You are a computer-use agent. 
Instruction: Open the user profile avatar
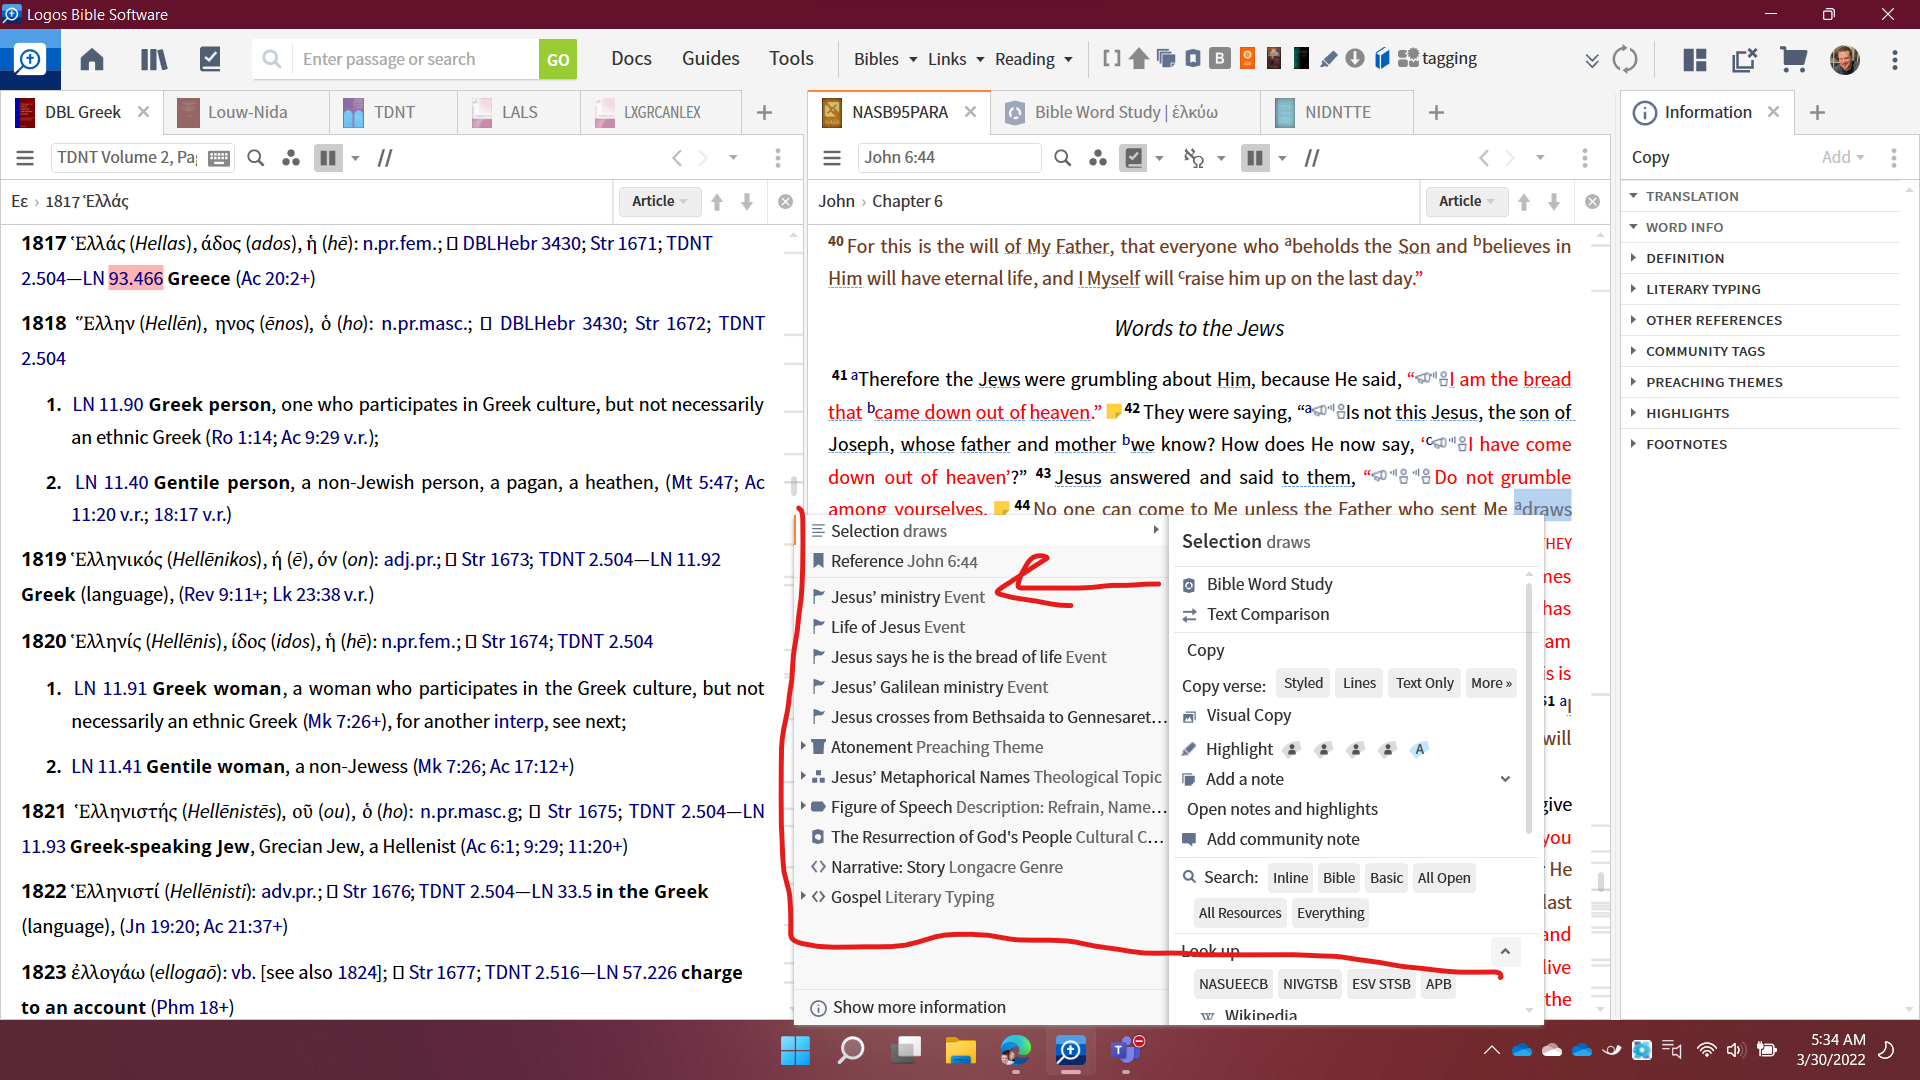(1845, 59)
